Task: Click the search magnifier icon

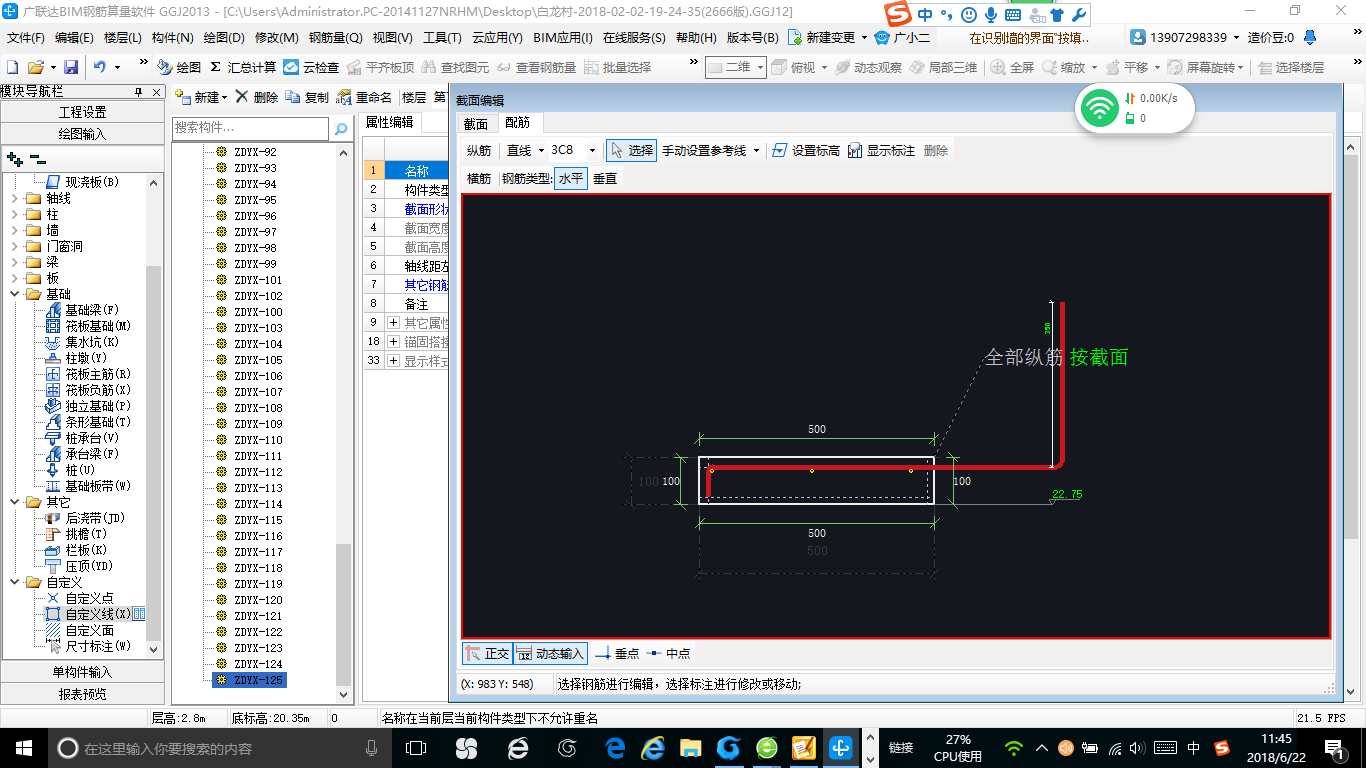Action: pyautogui.click(x=341, y=128)
